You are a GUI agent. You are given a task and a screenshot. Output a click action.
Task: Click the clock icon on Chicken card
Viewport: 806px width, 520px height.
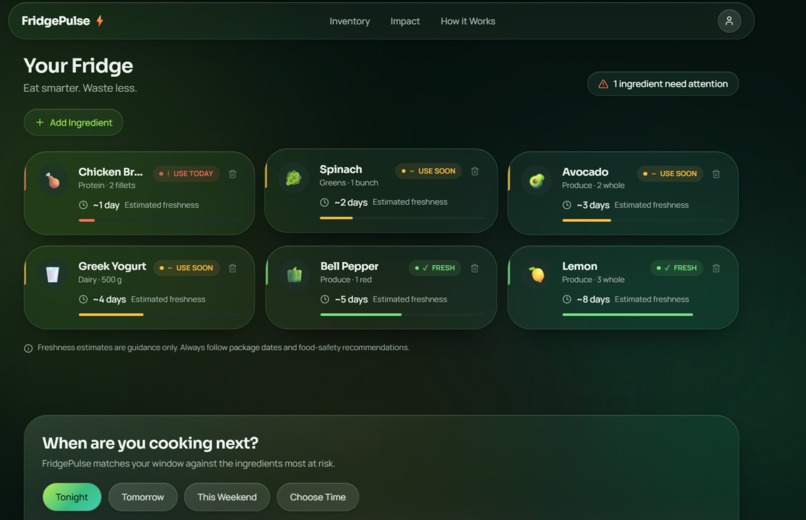(83, 205)
